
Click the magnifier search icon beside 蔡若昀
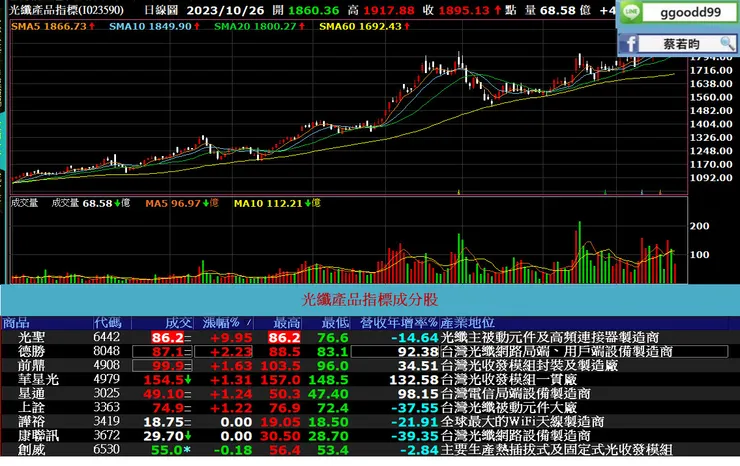727,44
